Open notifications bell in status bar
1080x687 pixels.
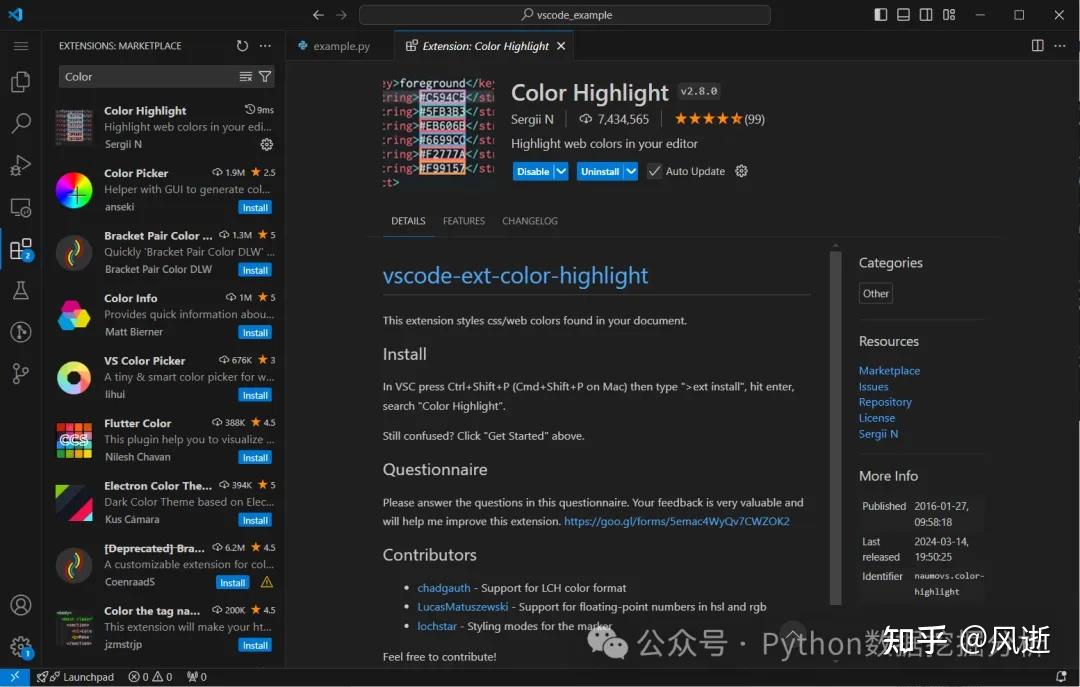[1061, 677]
